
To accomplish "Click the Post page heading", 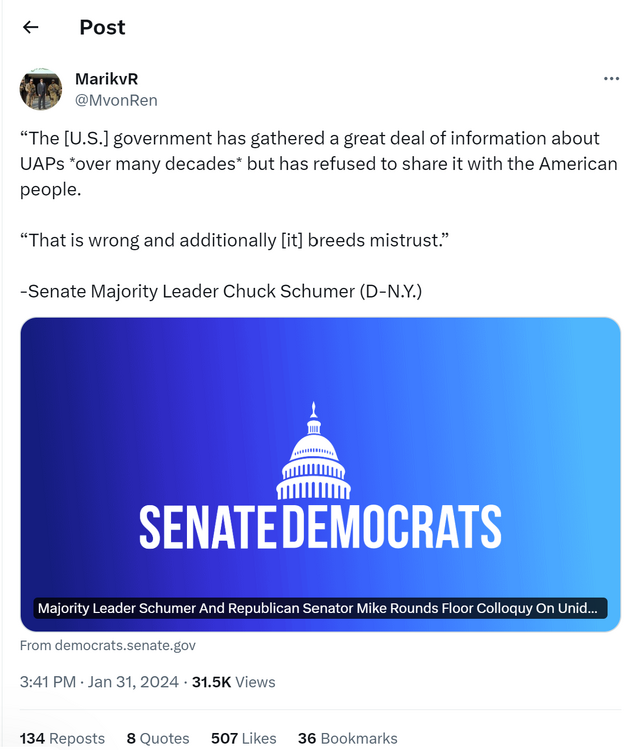I will pyautogui.click(x=102, y=27).
